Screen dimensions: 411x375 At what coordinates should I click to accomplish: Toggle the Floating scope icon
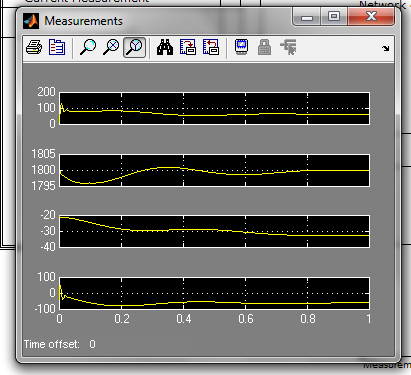coord(242,47)
